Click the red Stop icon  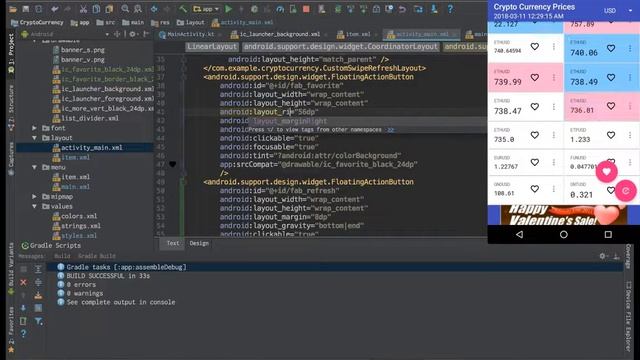tap(306, 9)
